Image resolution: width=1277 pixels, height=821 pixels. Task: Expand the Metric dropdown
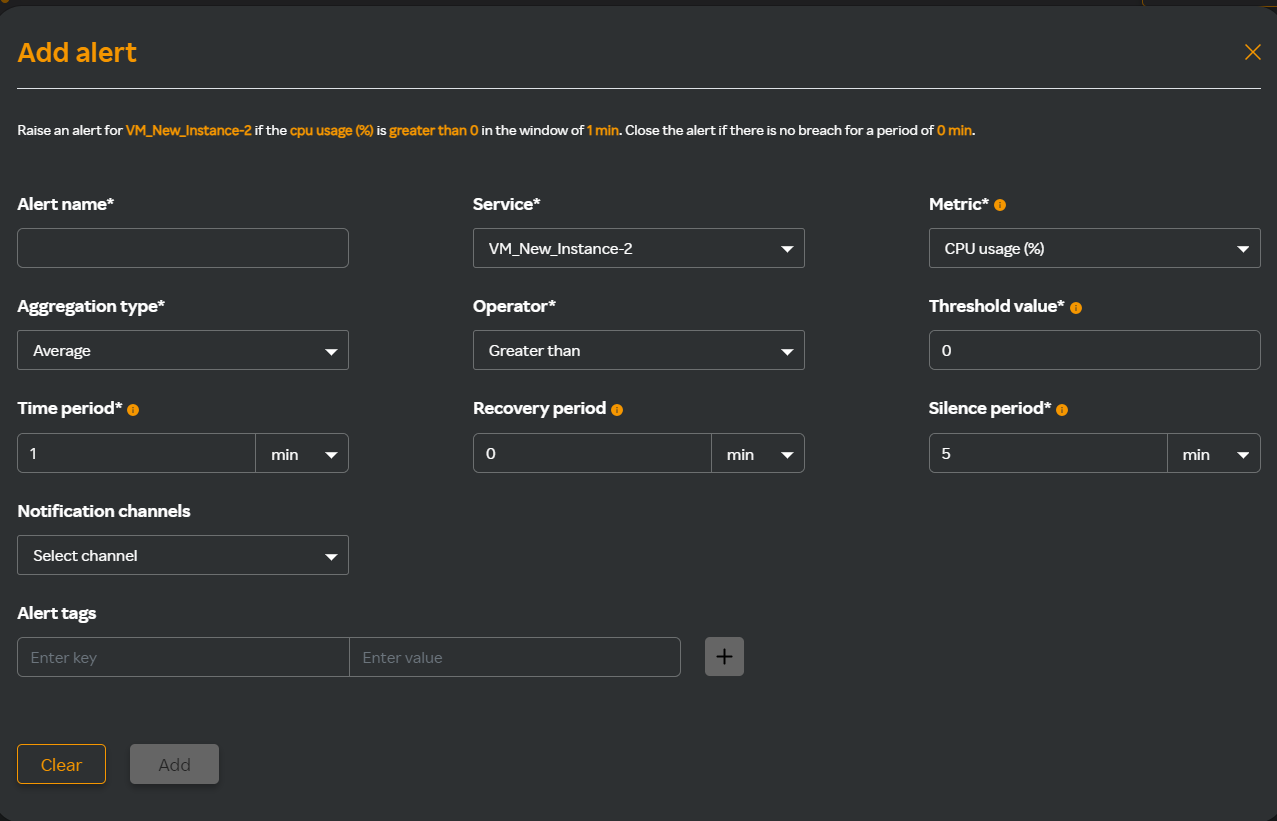tap(1094, 248)
